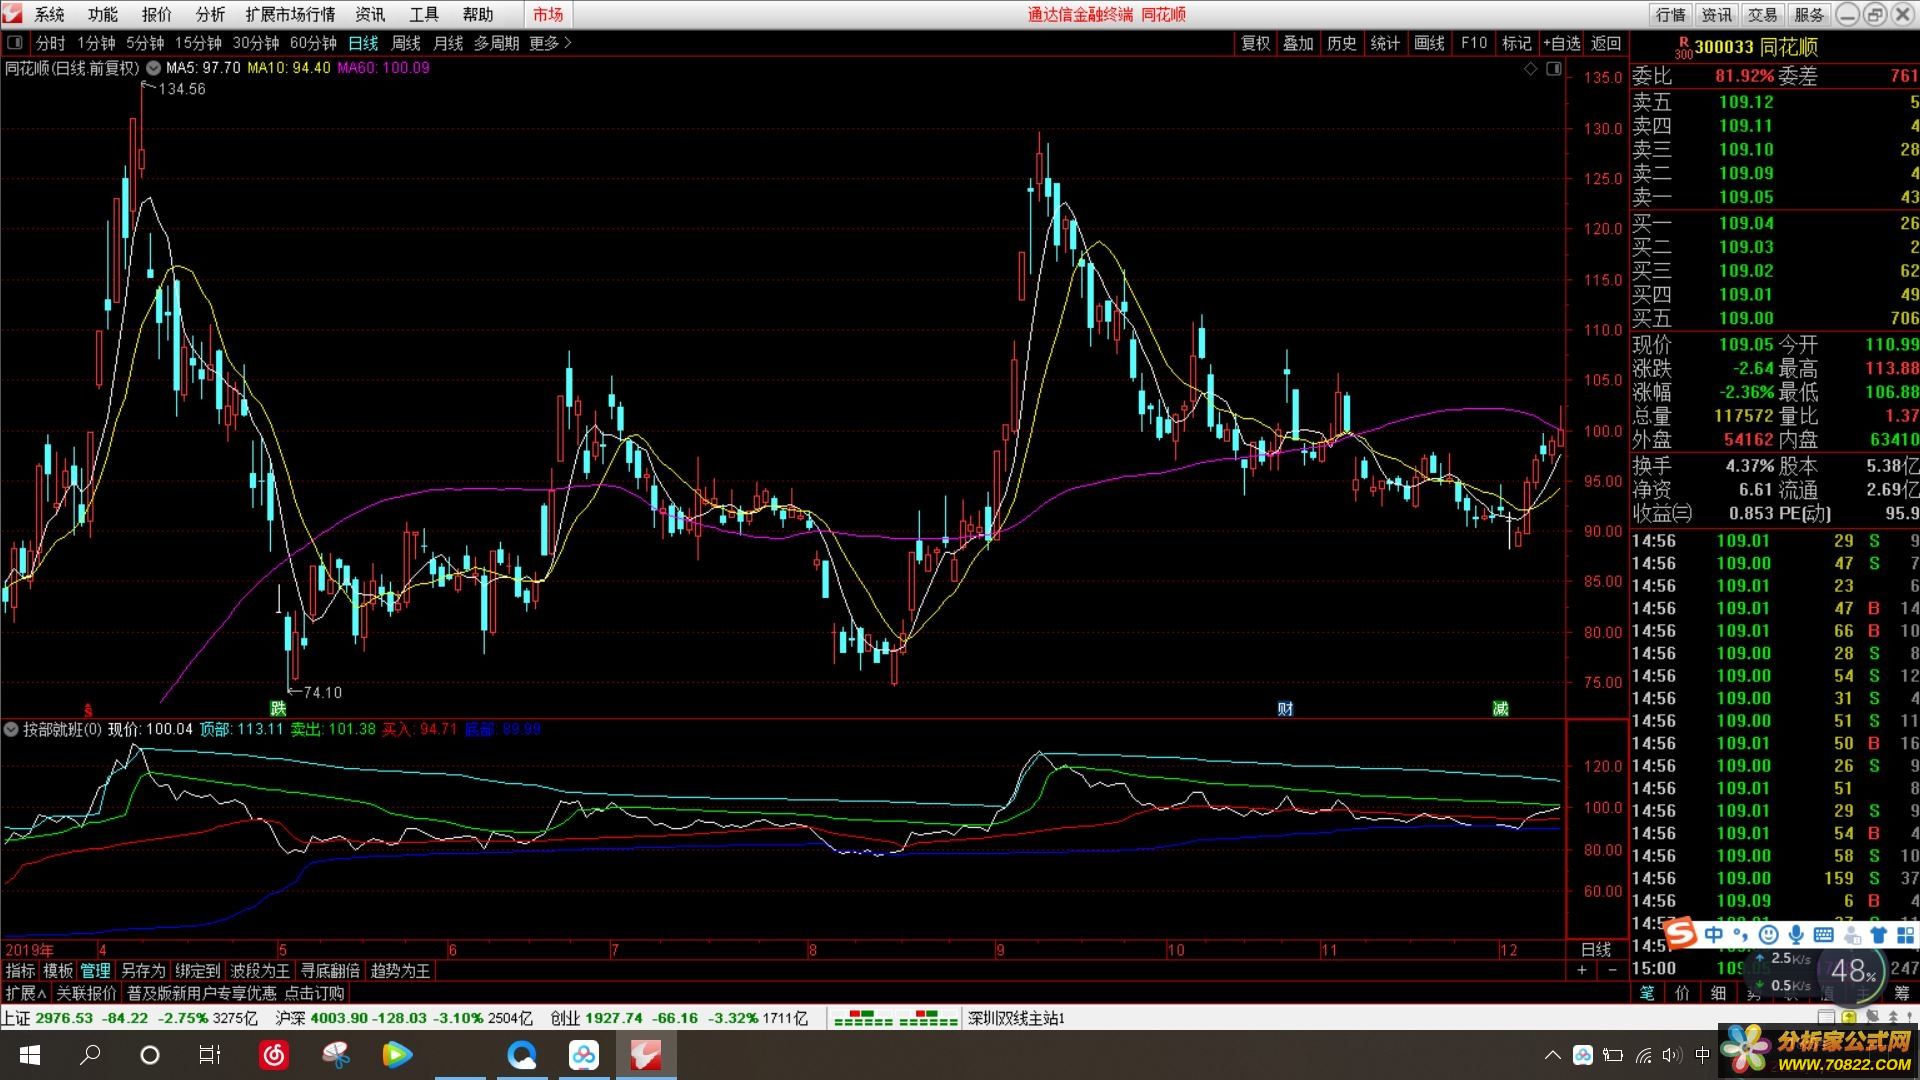Select the 周线 weekly period

[406, 43]
